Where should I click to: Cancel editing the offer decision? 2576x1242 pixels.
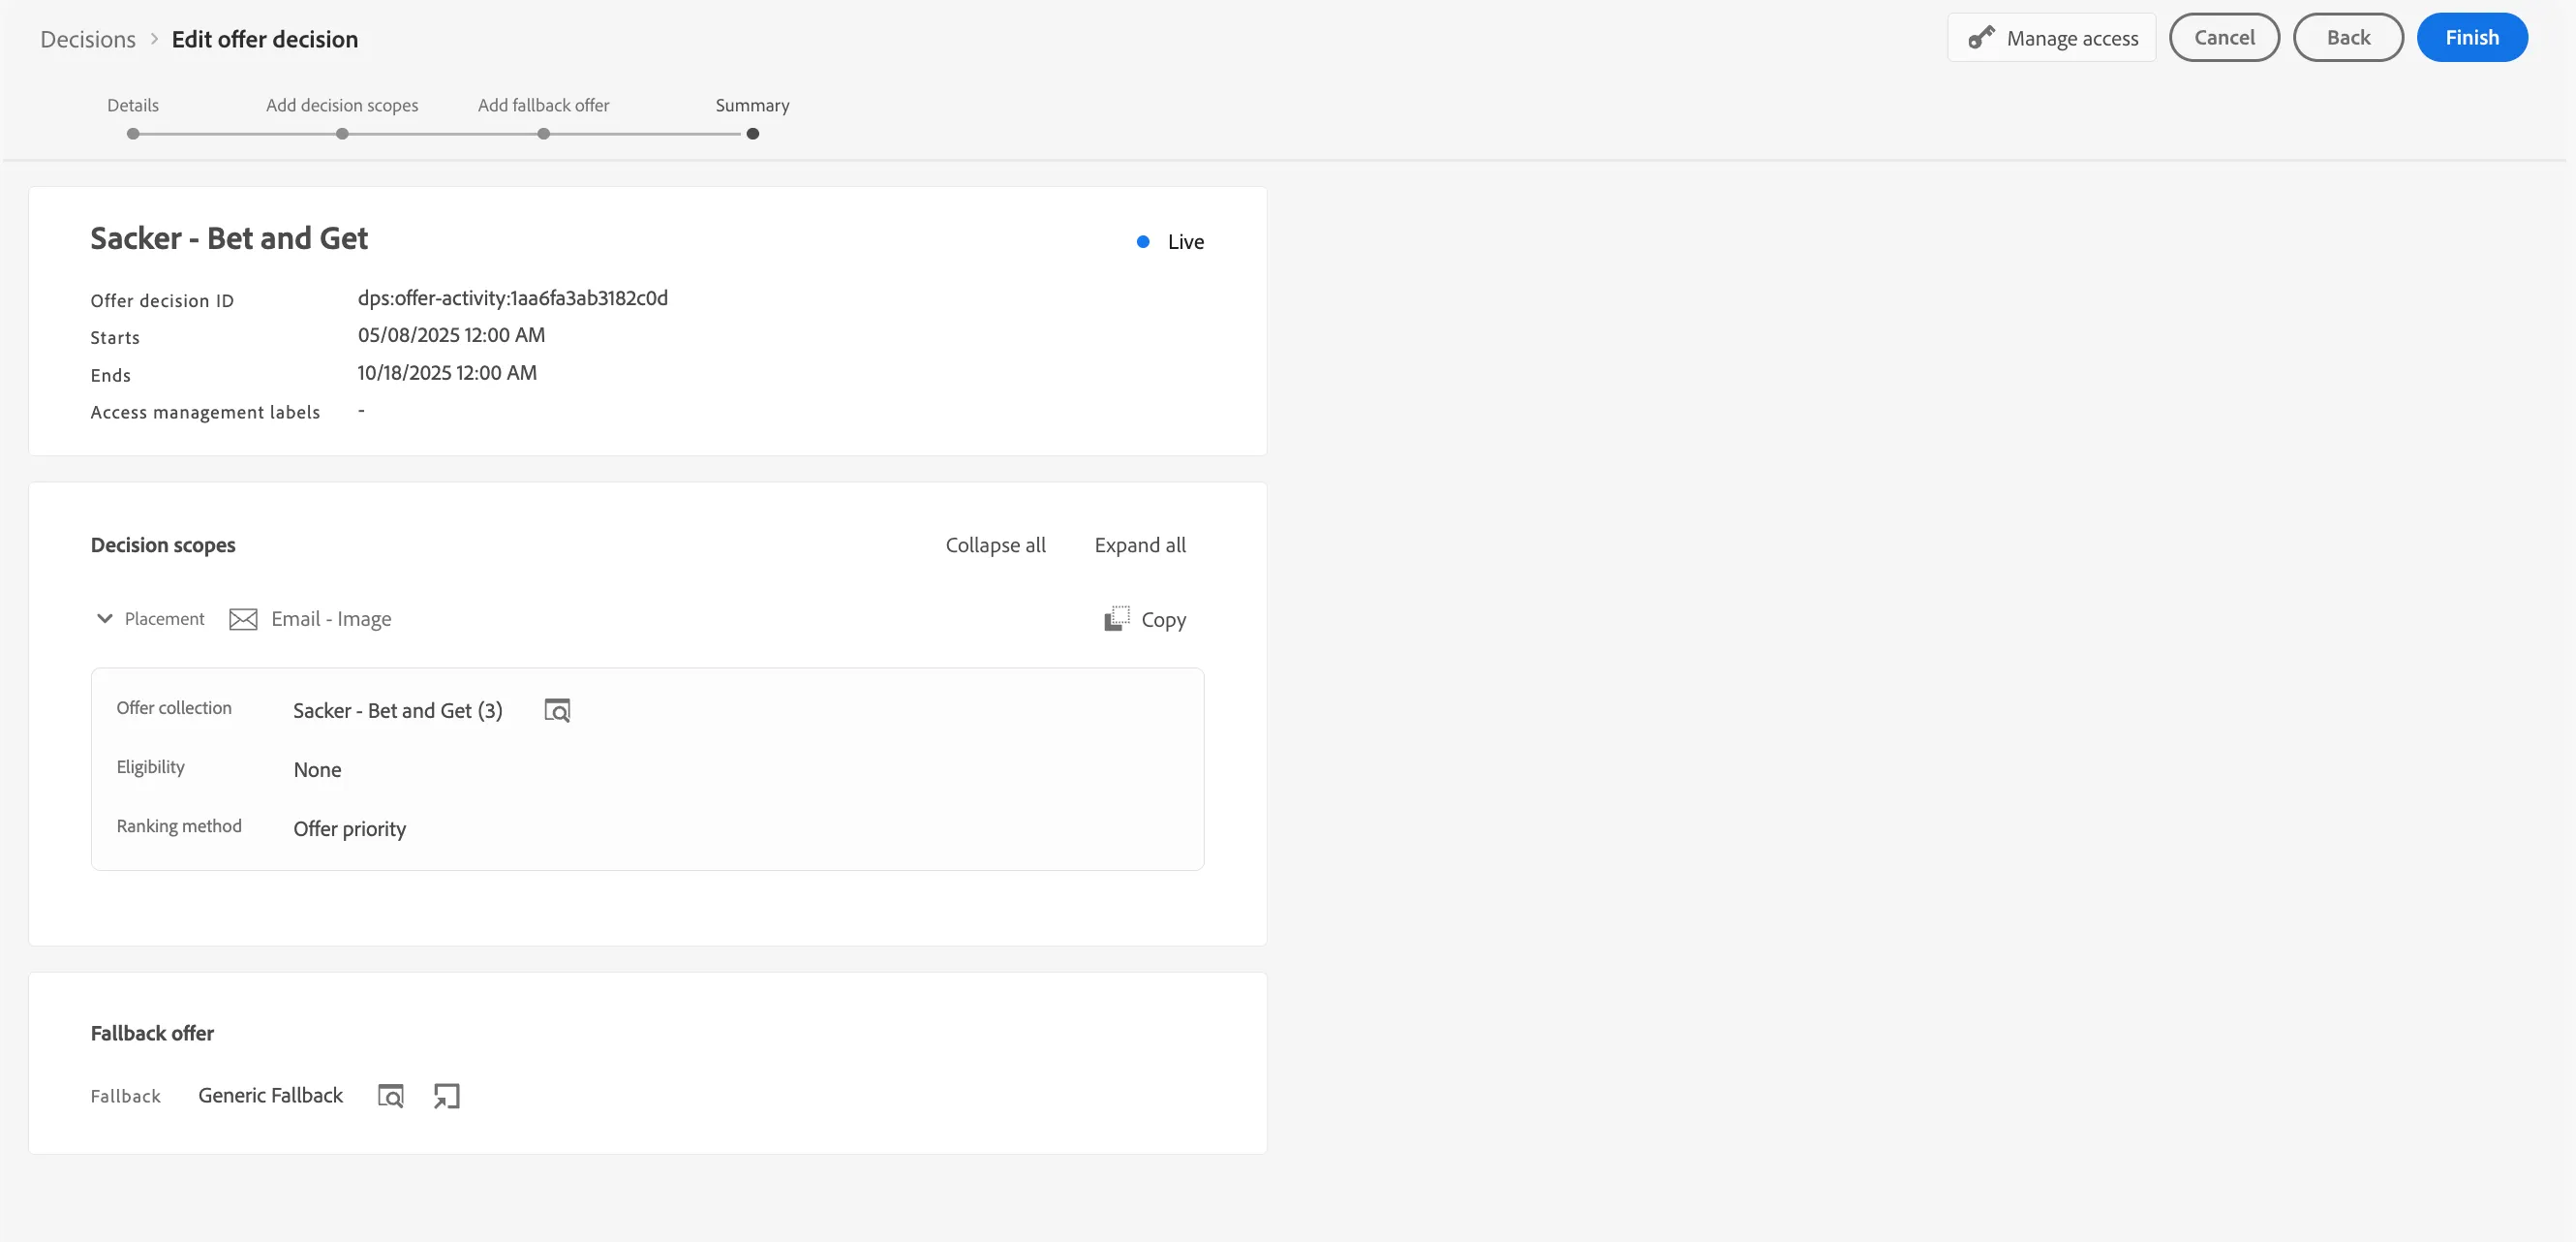click(x=2224, y=38)
